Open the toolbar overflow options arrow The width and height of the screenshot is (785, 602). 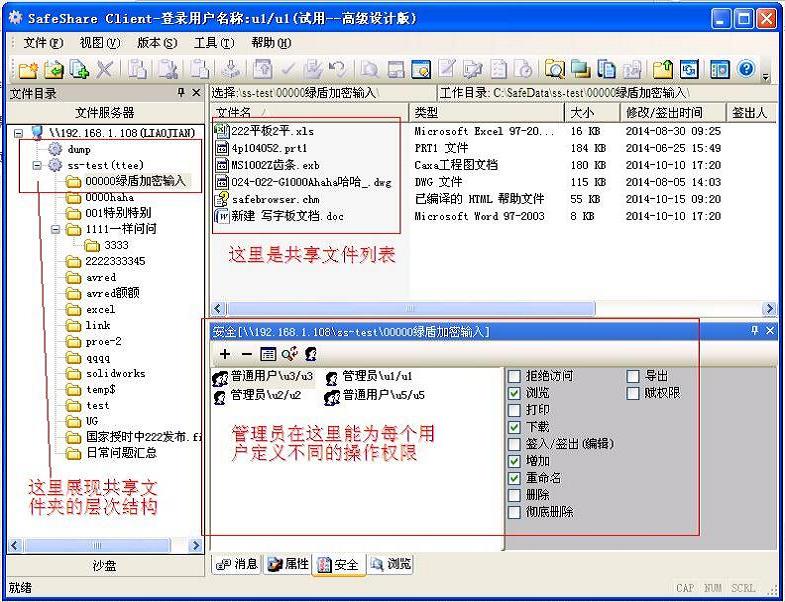coord(765,77)
